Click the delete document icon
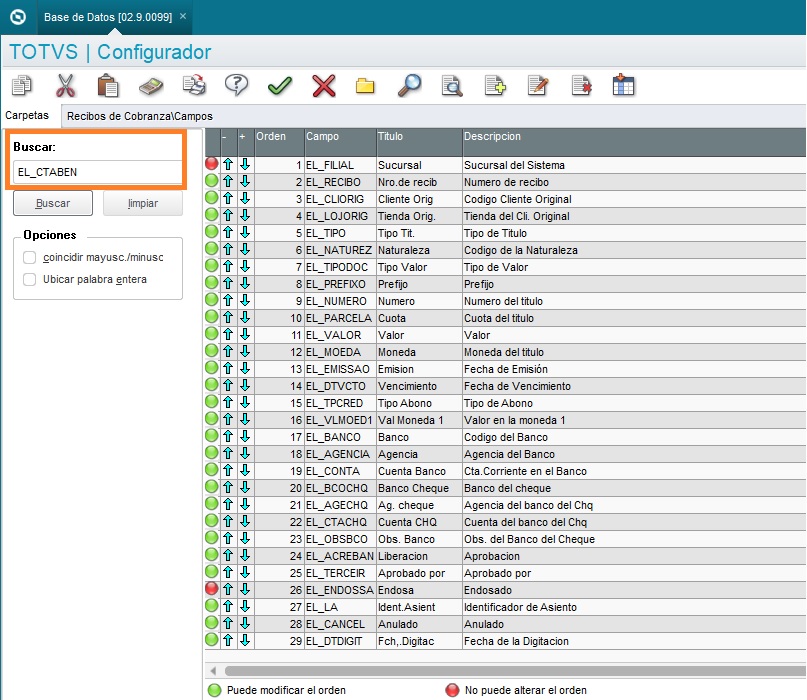 point(582,85)
